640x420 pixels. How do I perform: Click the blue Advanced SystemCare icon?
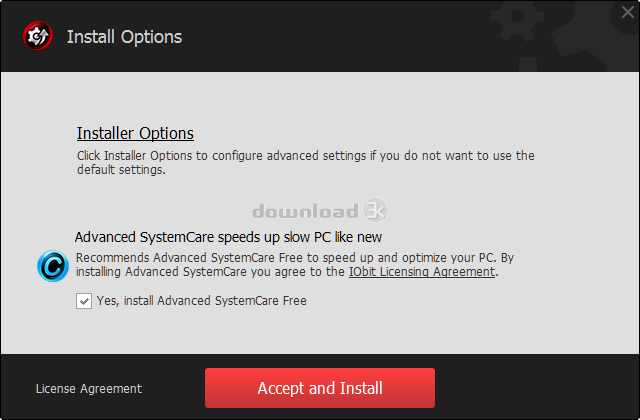(x=53, y=266)
